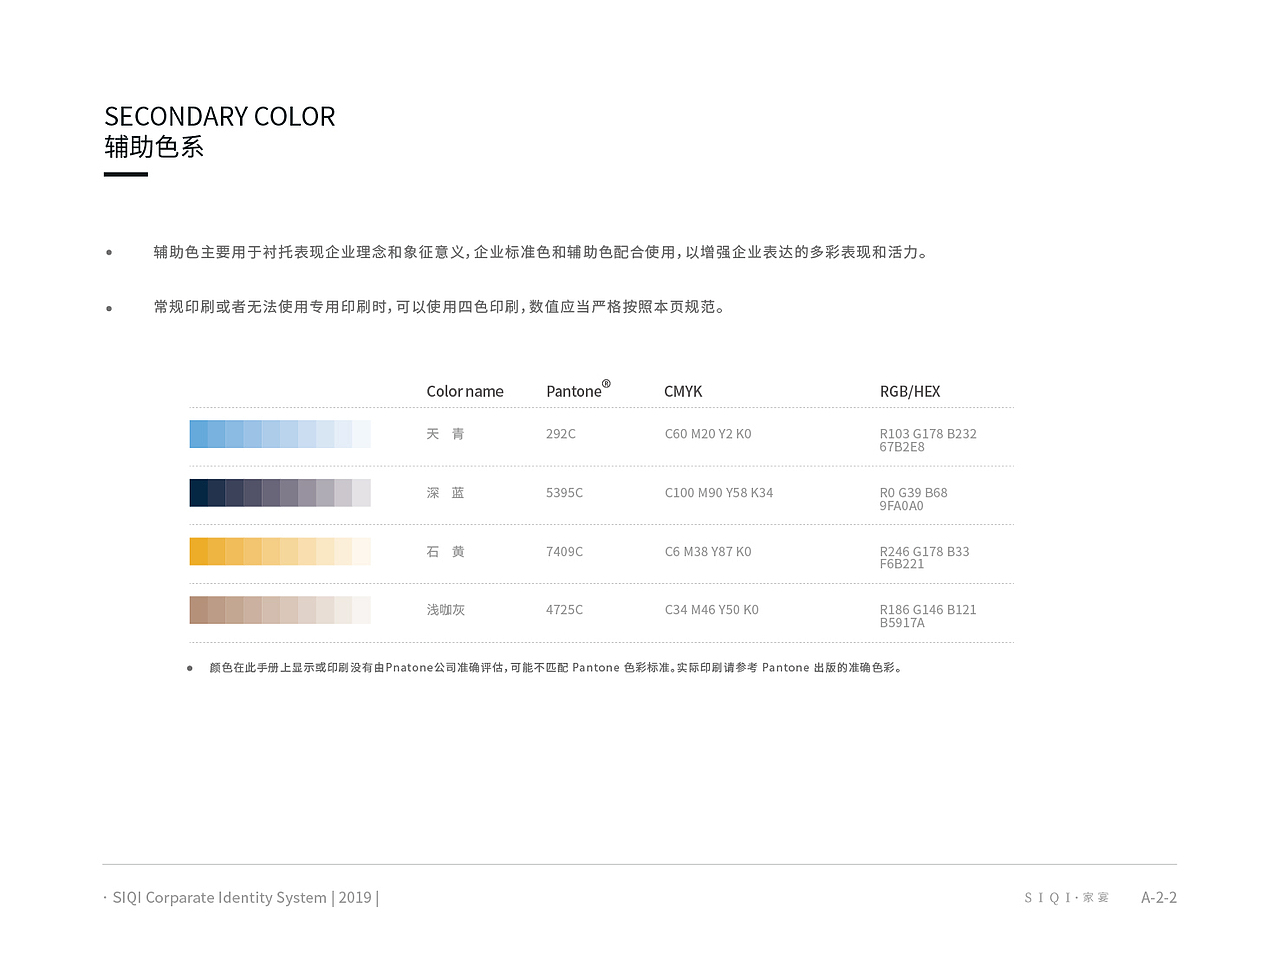Click the first bullet paragraph about 辅助色

tap(542, 252)
